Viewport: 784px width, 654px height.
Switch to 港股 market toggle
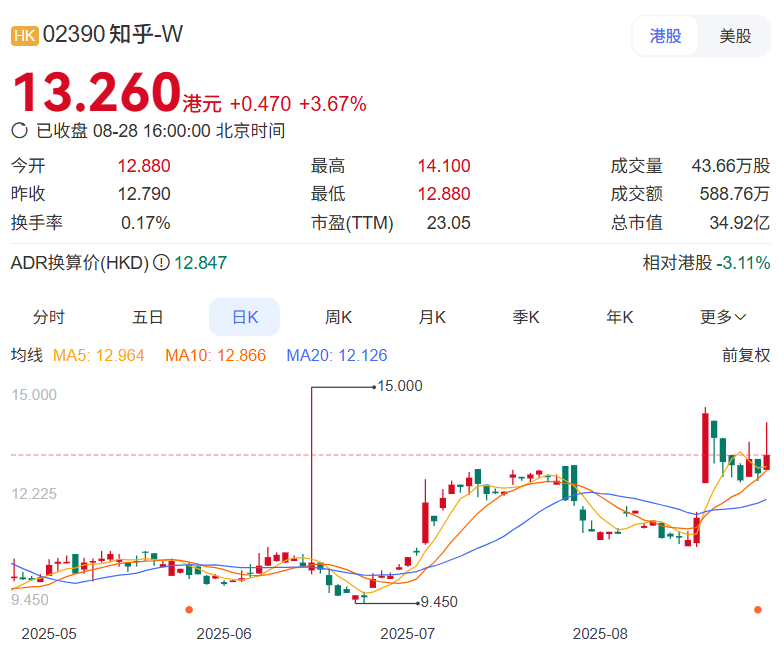666,36
